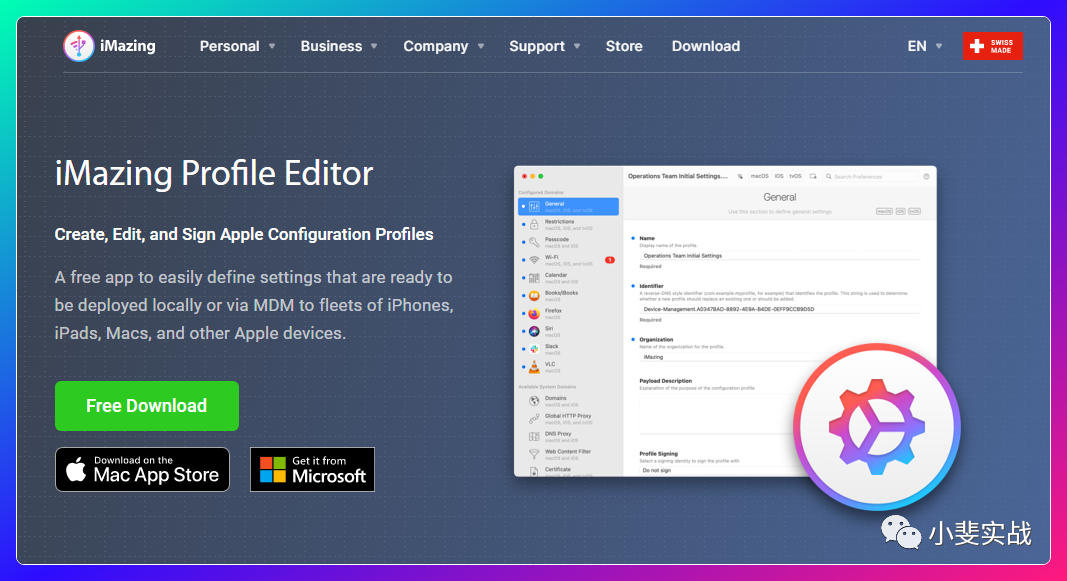
Task: Click Download on the Mac App Store
Action: pos(142,469)
